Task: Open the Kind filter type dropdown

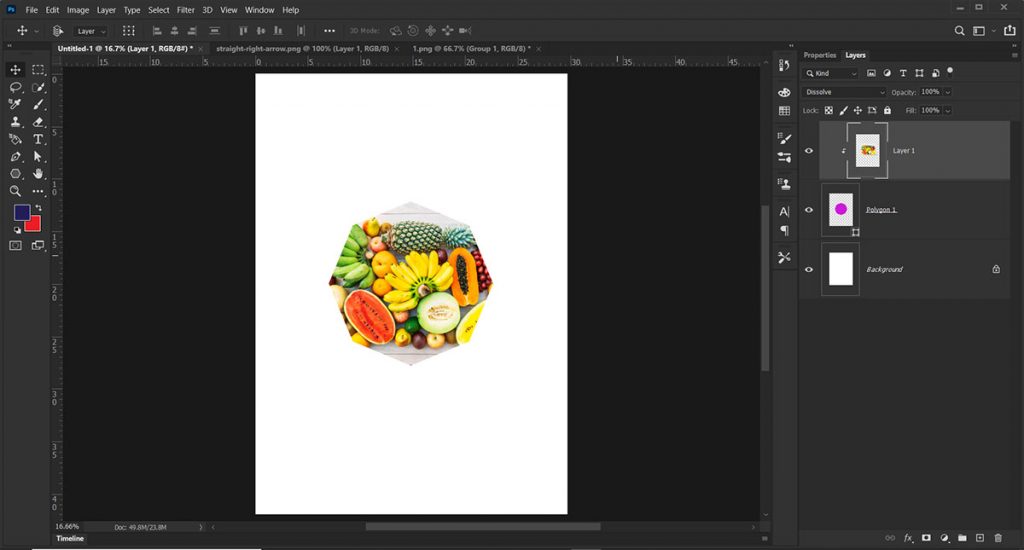Action: (831, 73)
